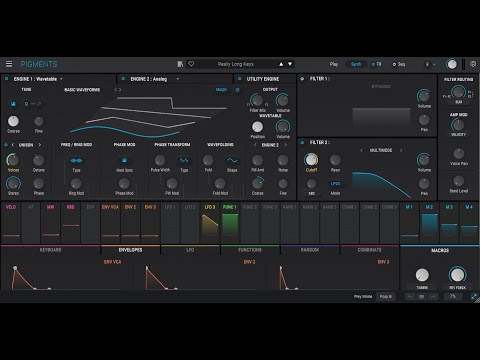The image size is (480, 360).
Task: Click the master volume knob in header
Action: [452, 64]
